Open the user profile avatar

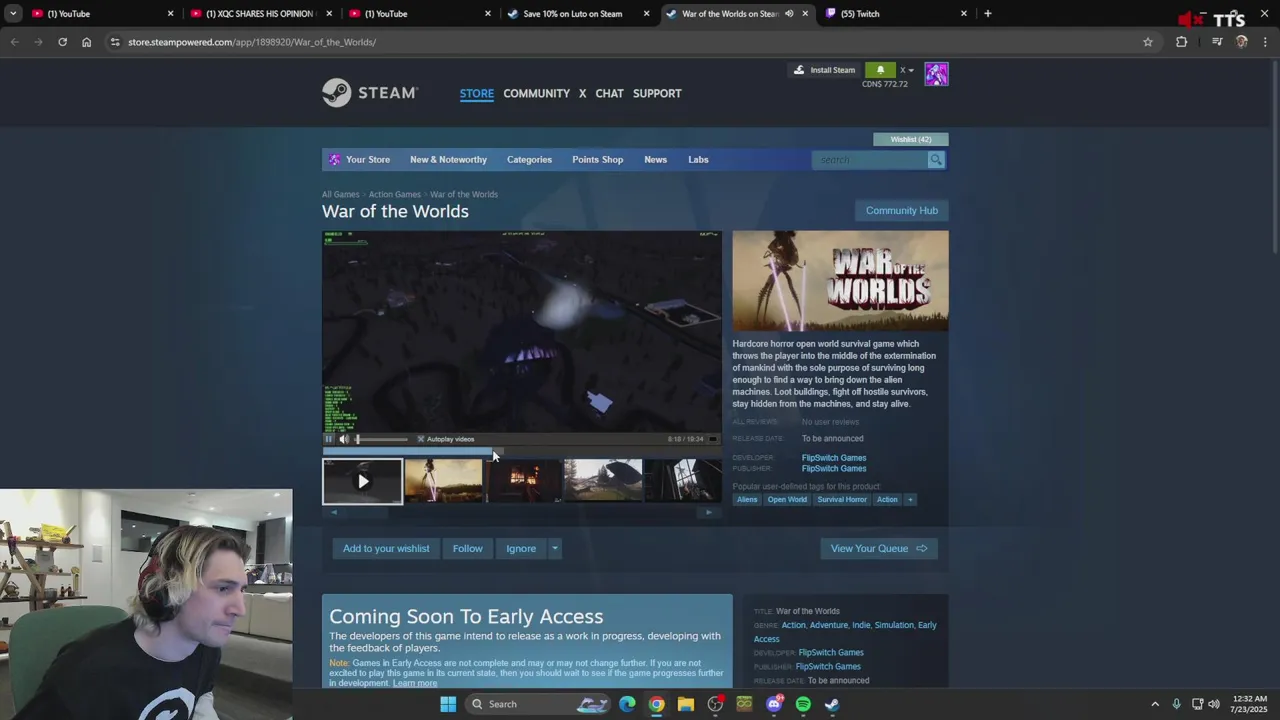tap(936, 74)
